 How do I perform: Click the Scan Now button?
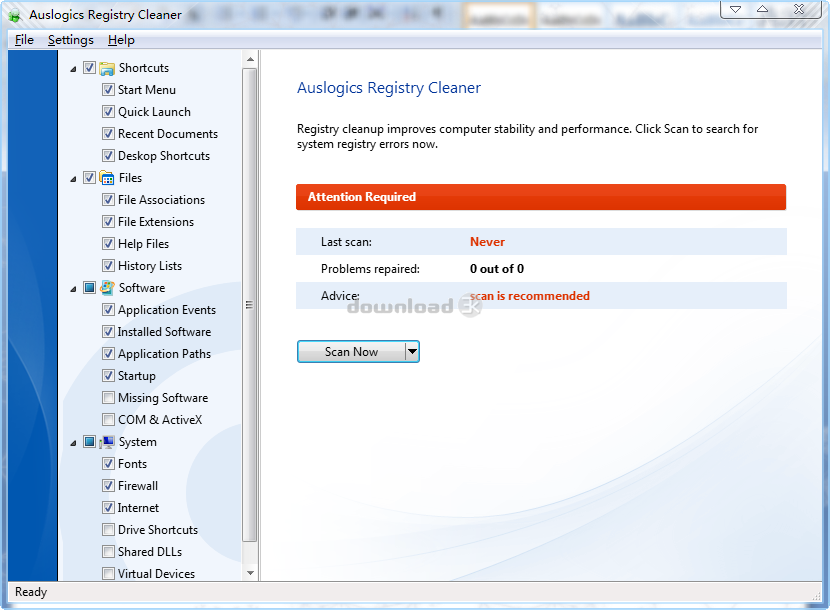click(x=351, y=352)
